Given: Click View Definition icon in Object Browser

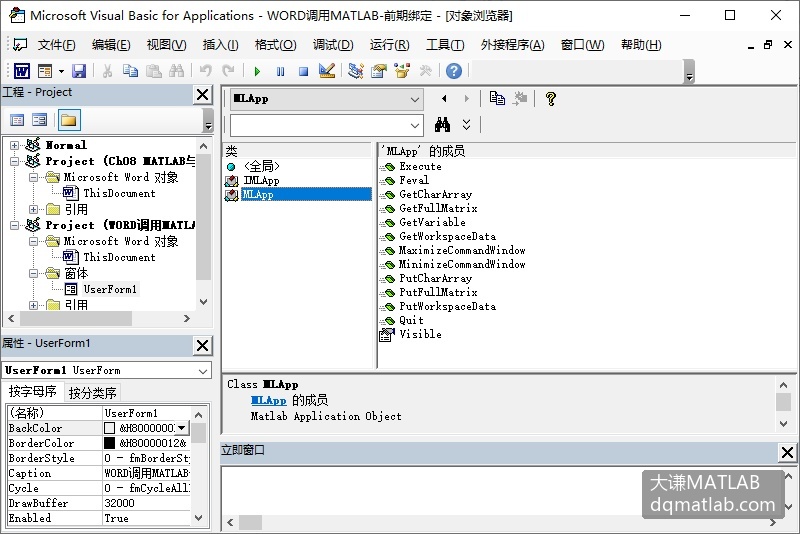Looking at the screenshot, I should 520,98.
